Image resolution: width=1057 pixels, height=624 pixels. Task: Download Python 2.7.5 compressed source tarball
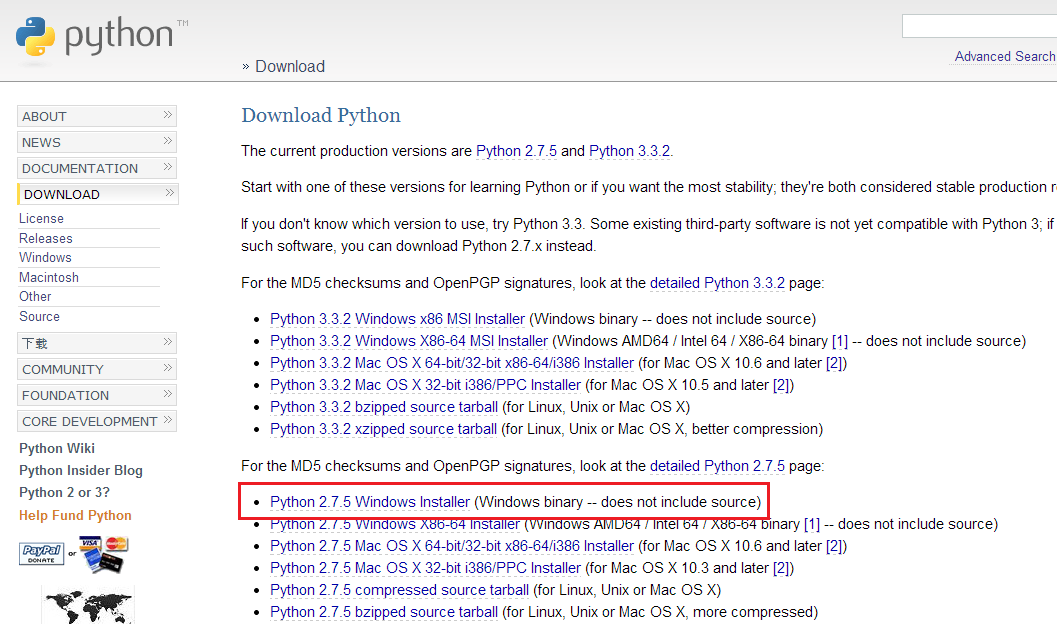tap(400, 590)
